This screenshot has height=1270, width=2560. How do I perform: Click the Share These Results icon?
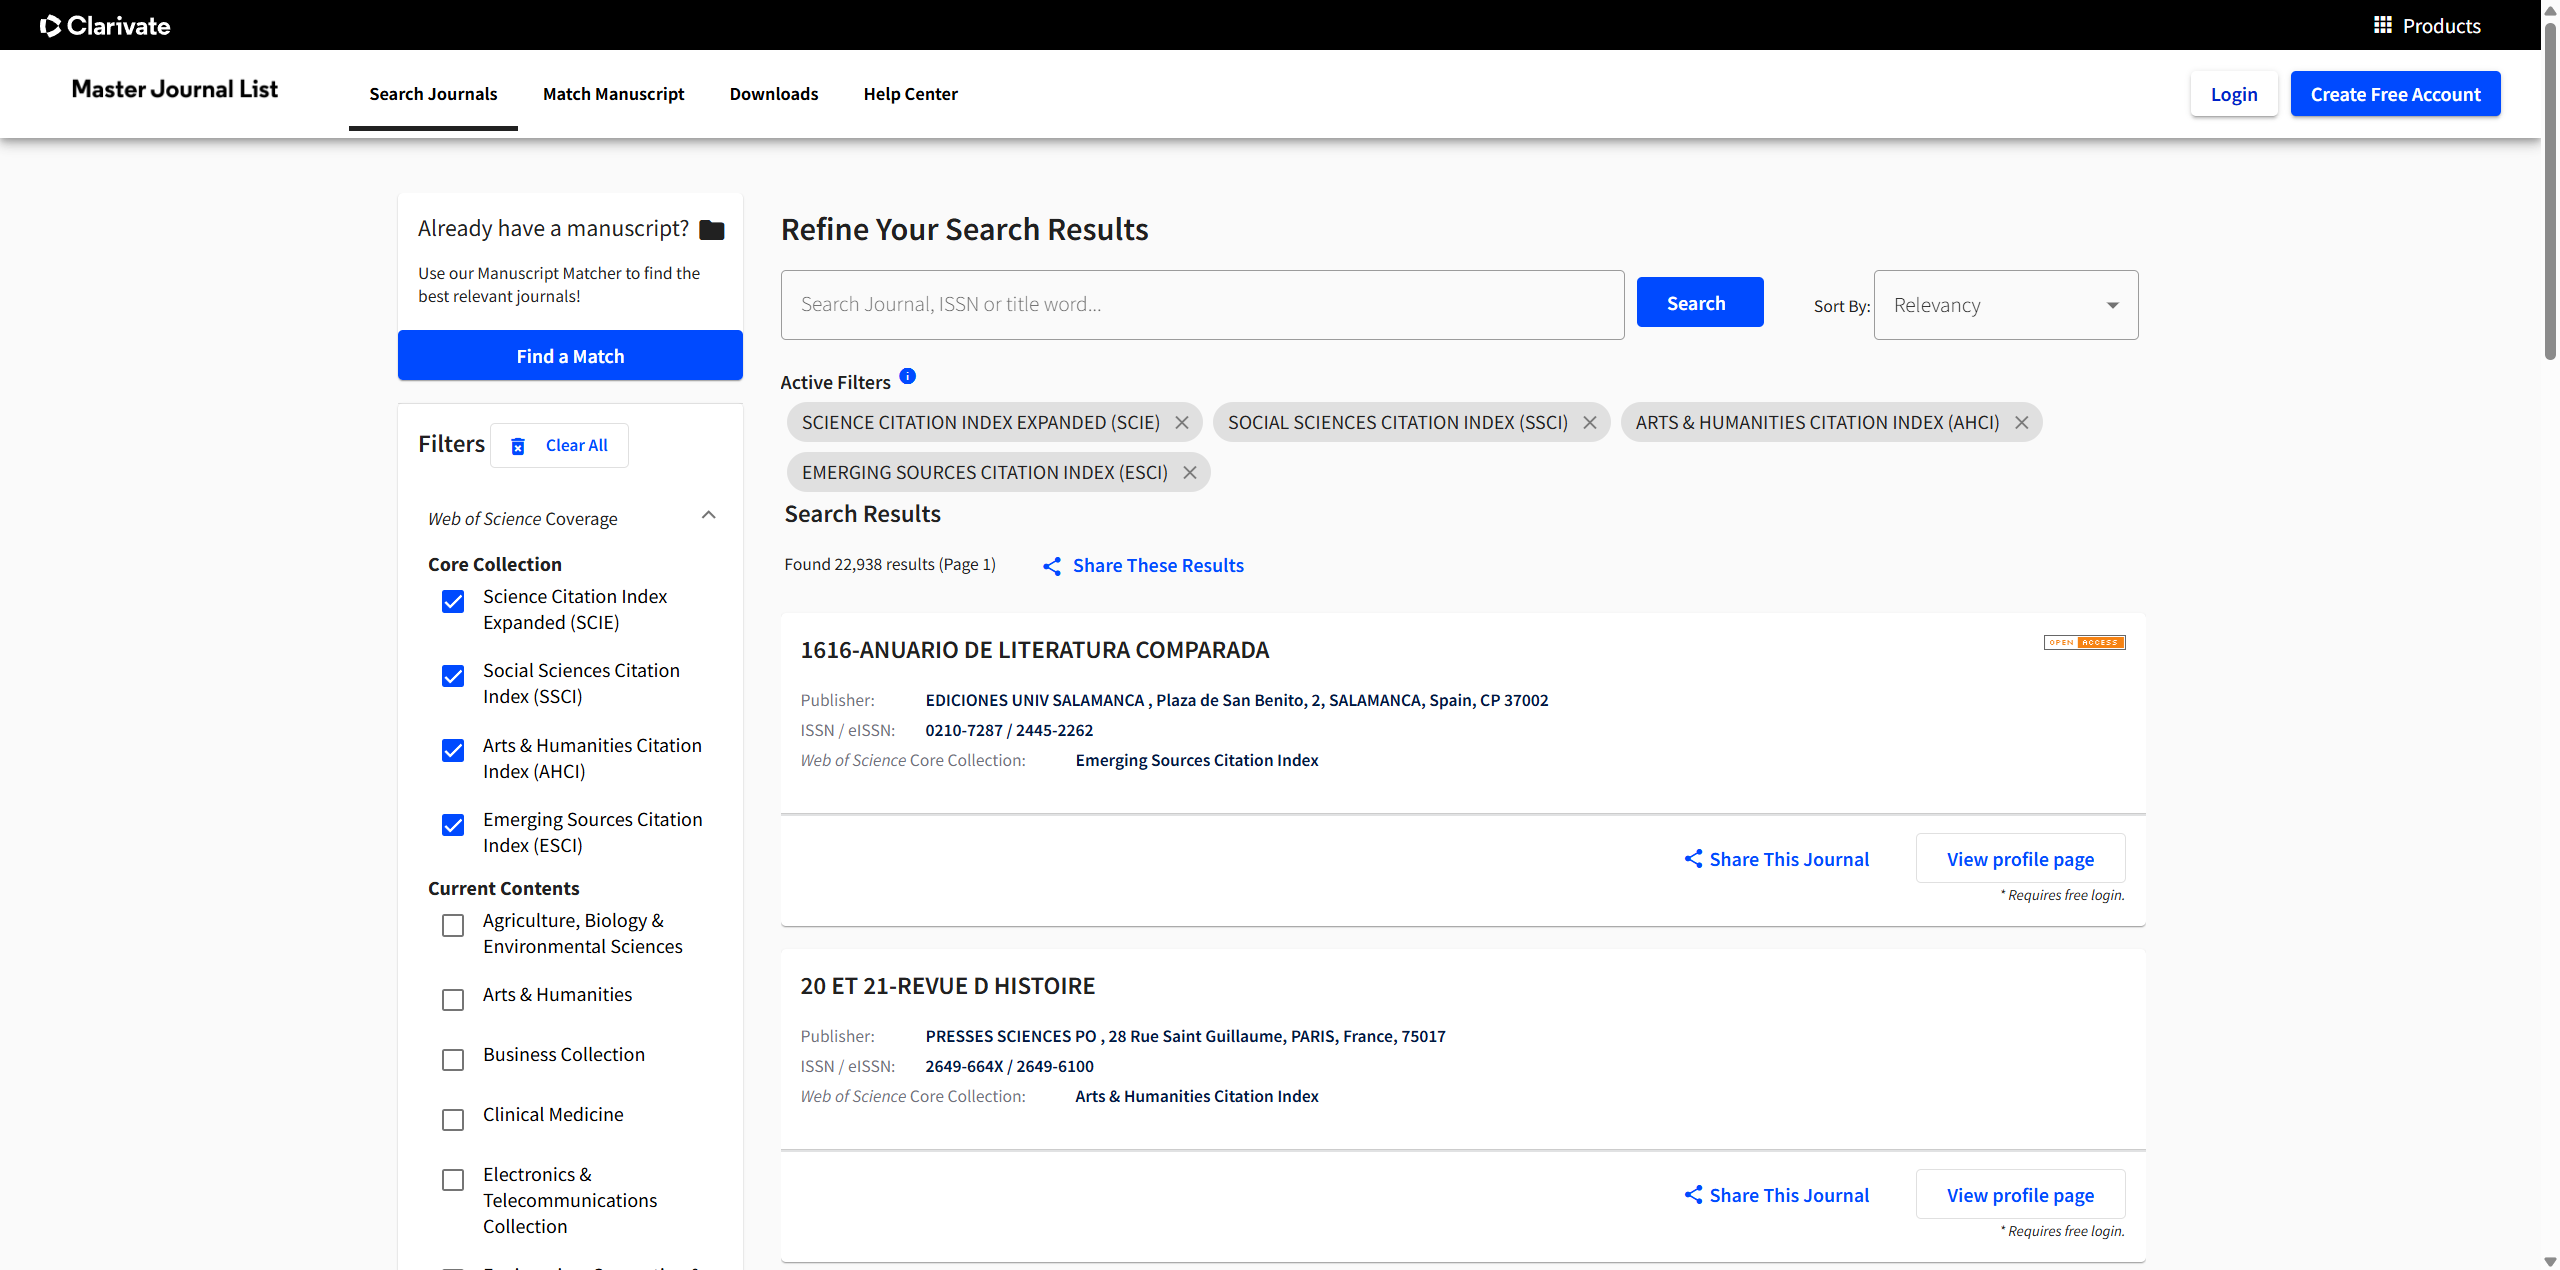coord(1052,567)
